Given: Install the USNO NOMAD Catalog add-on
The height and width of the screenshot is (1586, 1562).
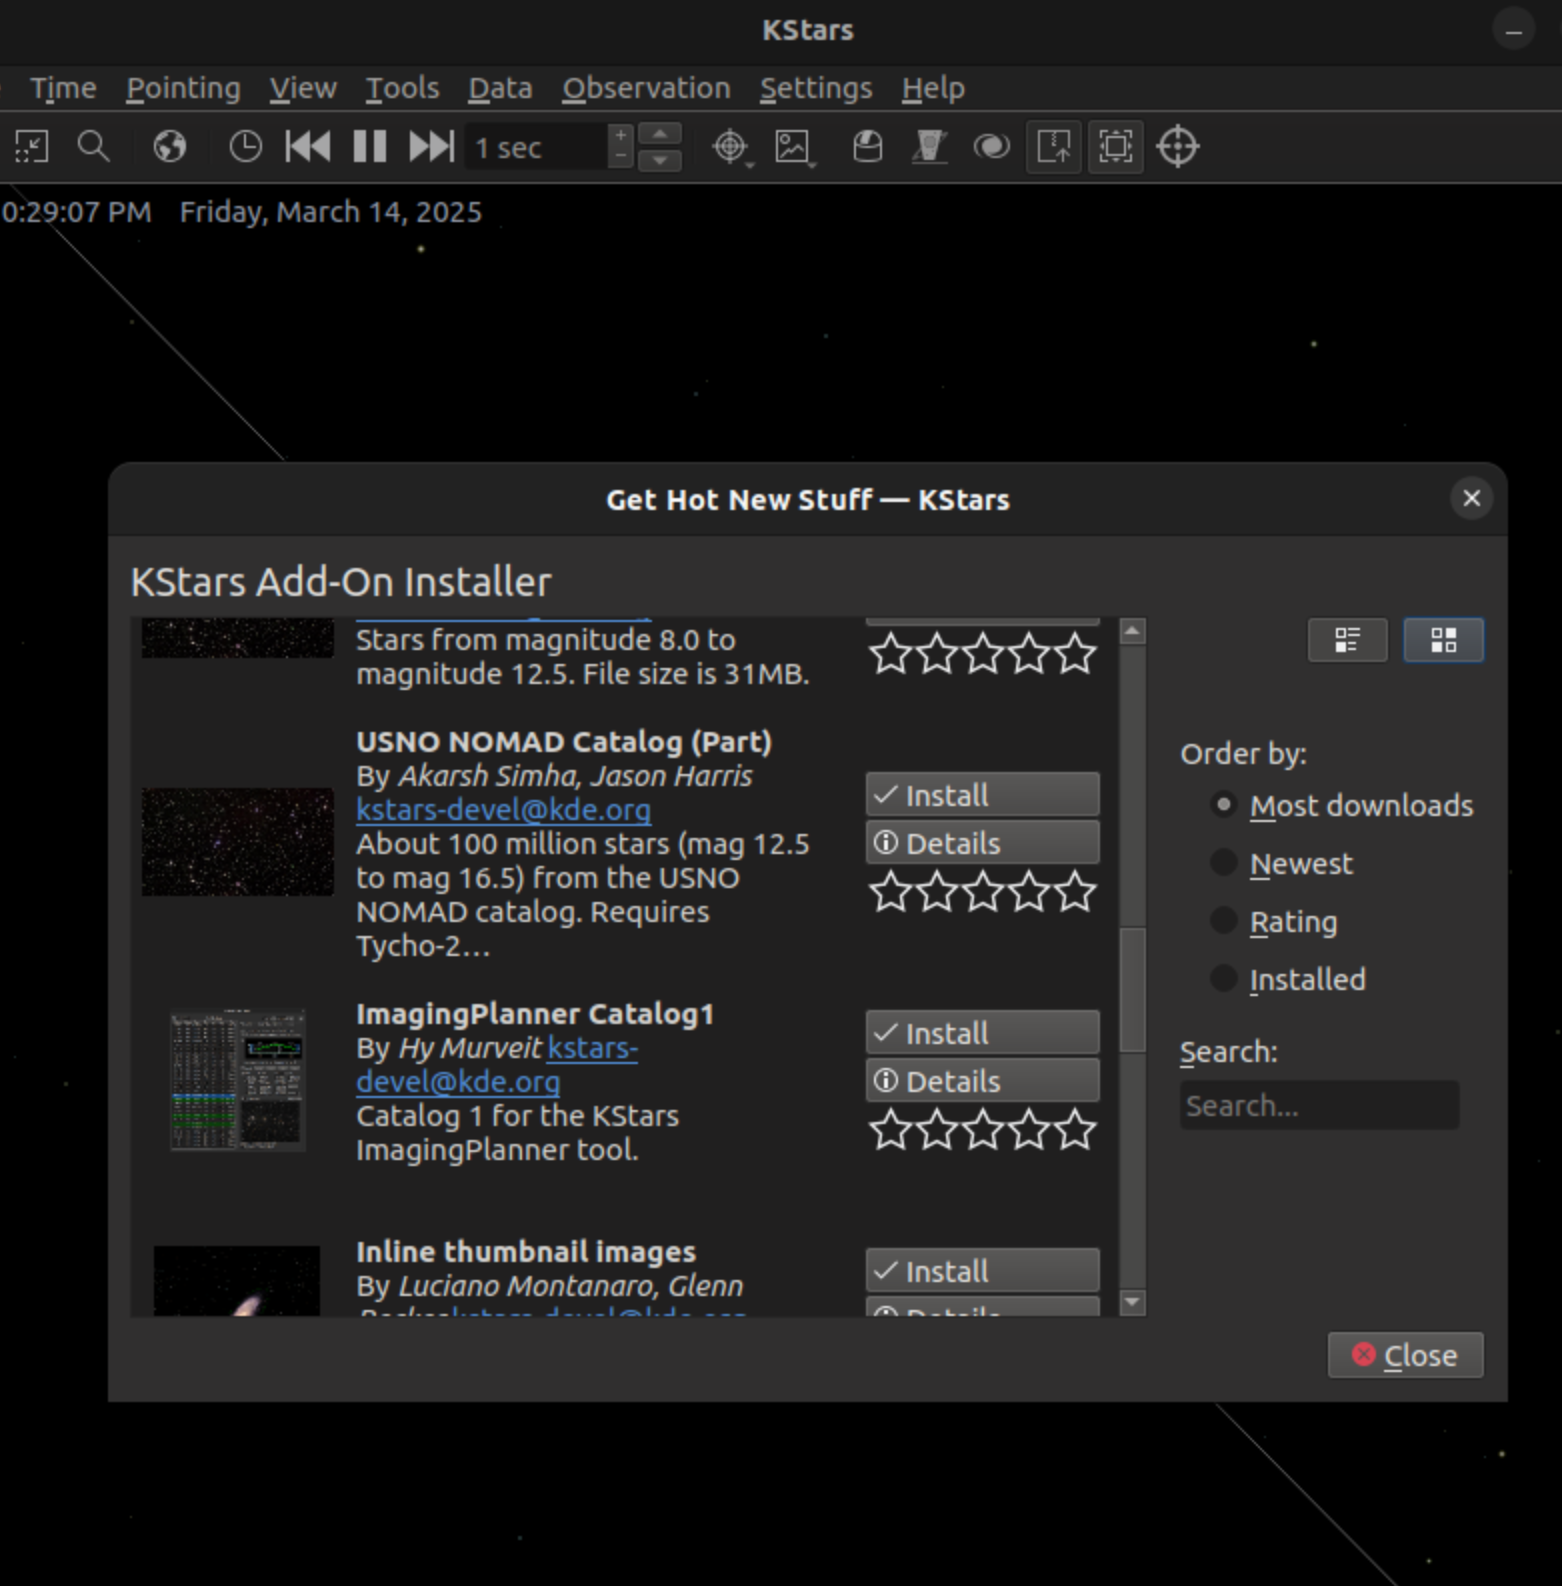Looking at the screenshot, I should click(982, 795).
